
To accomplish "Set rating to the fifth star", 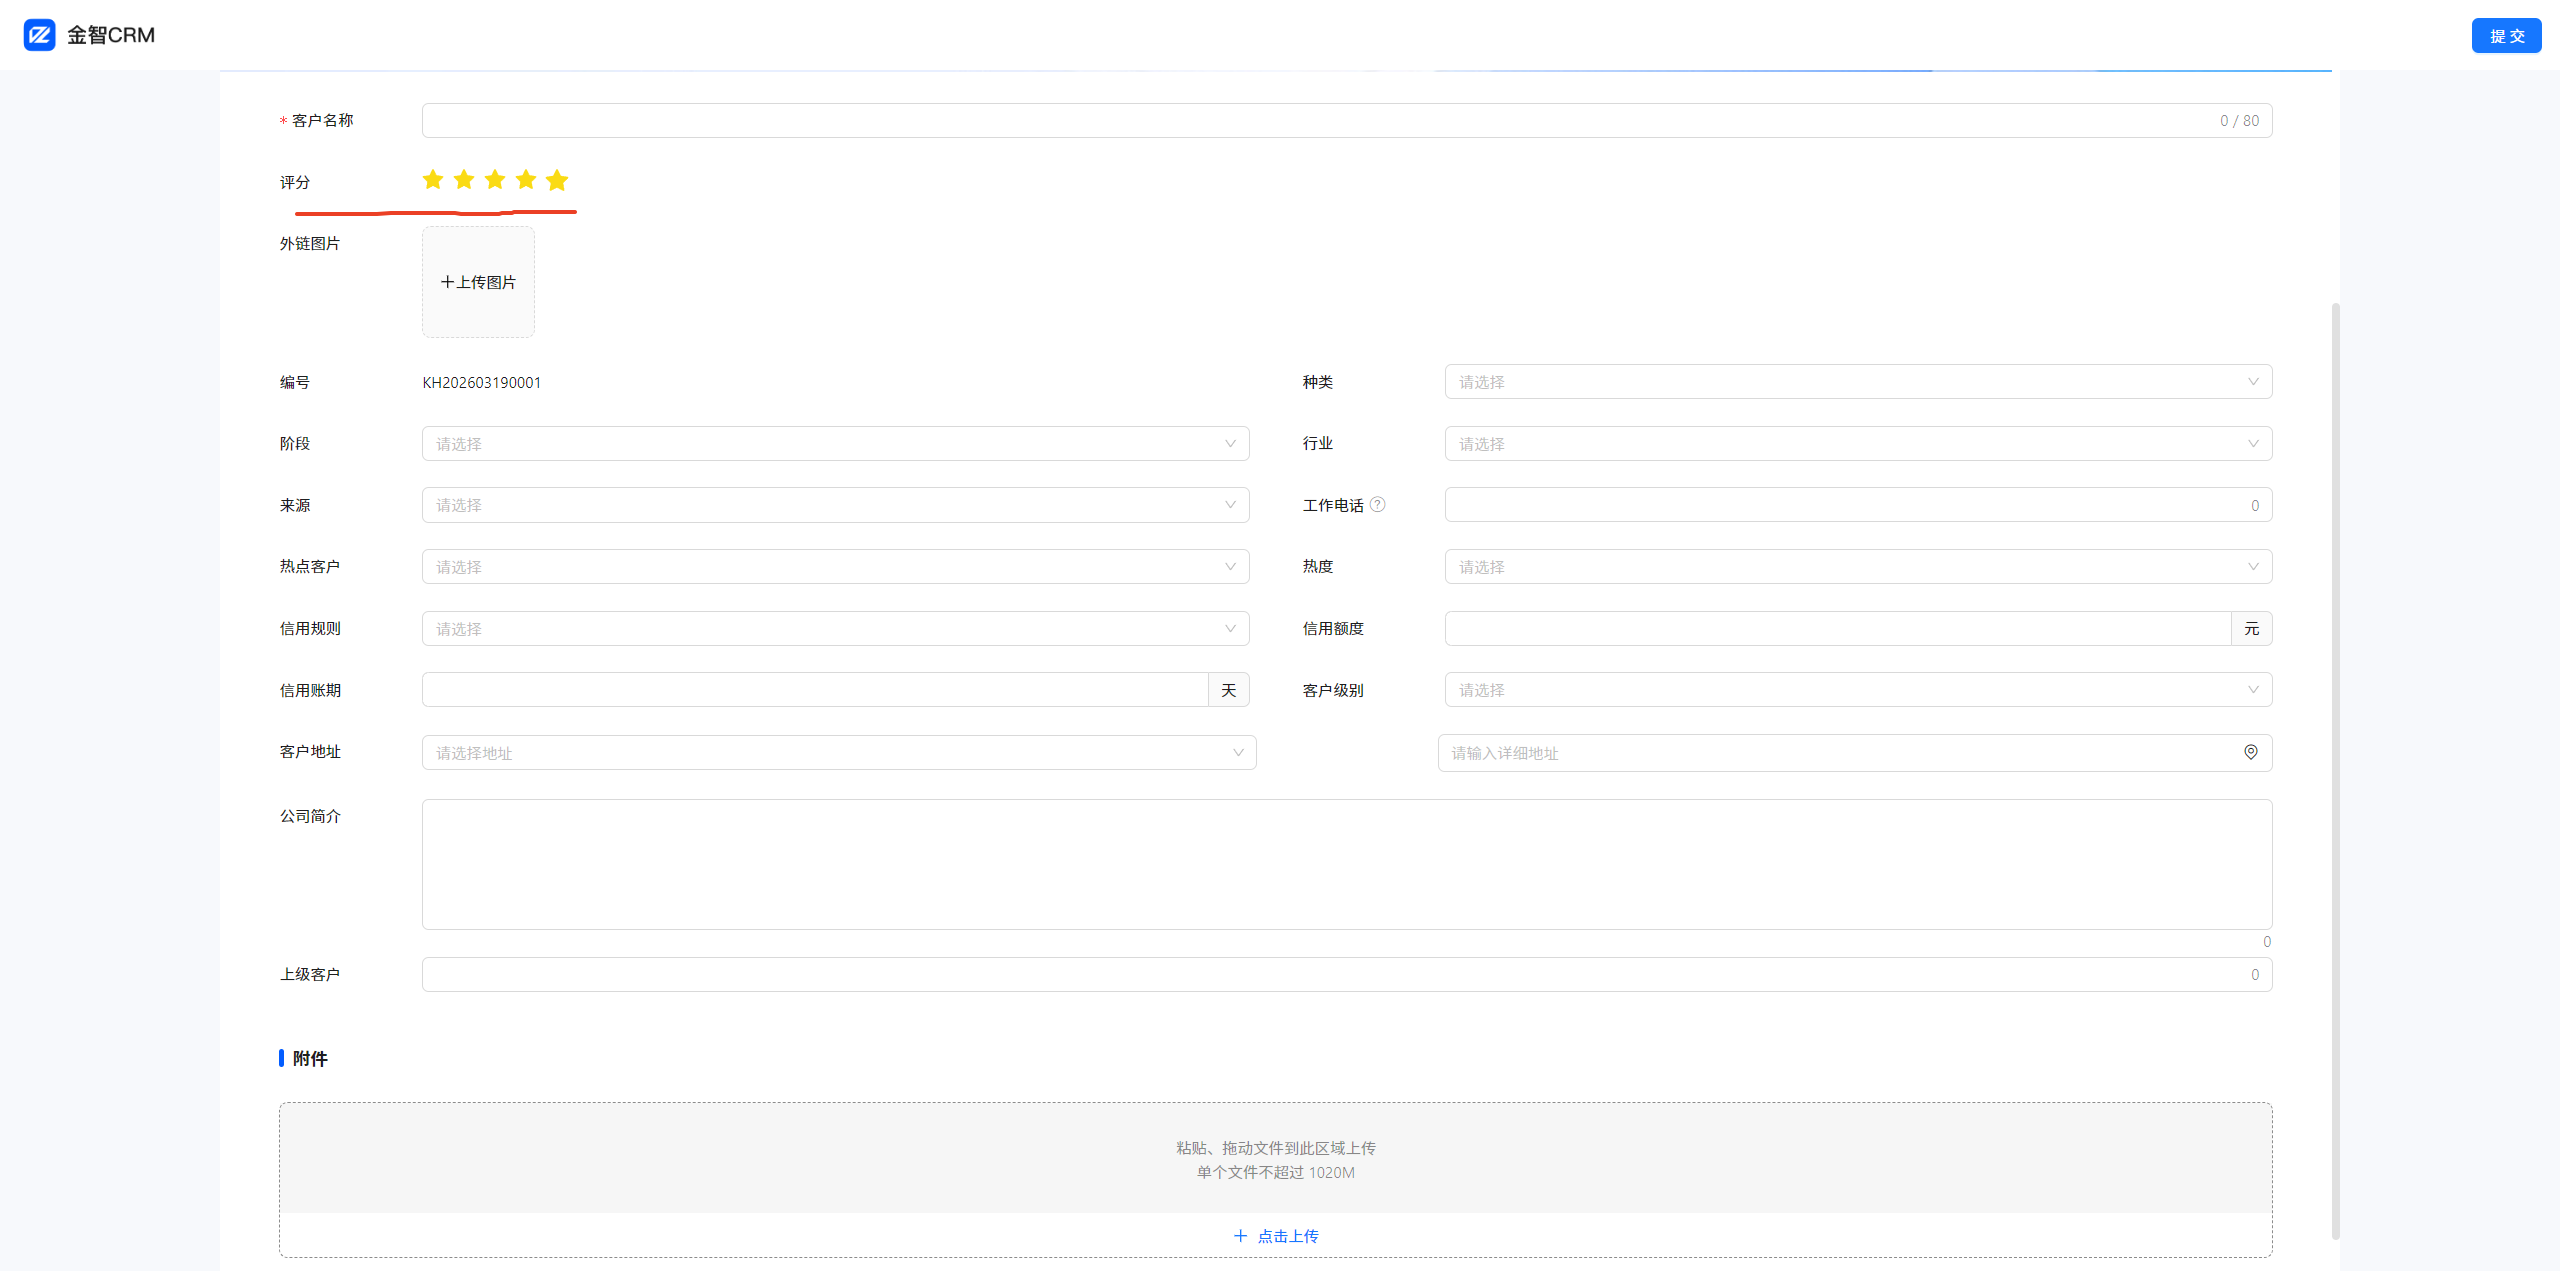I will click(557, 180).
